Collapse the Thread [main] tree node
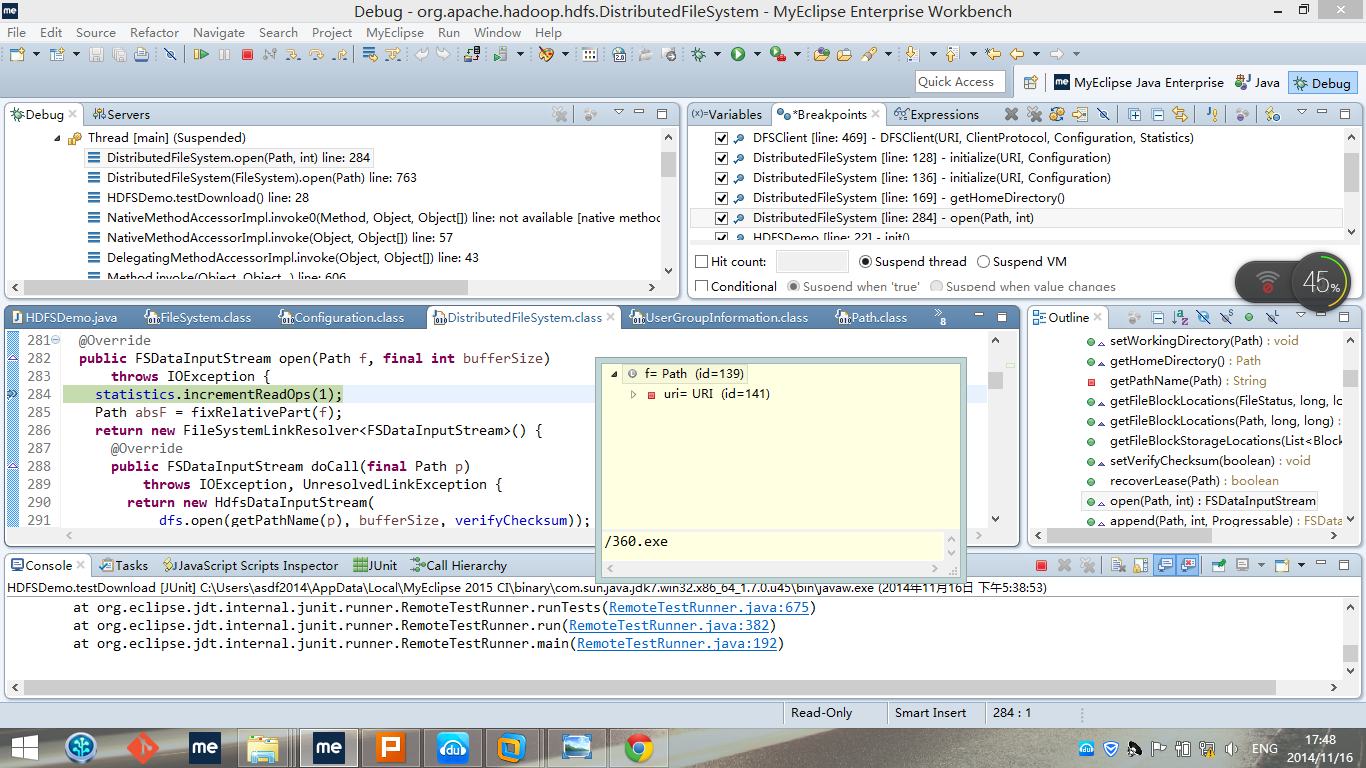This screenshot has width=1366, height=768. click(57, 138)
